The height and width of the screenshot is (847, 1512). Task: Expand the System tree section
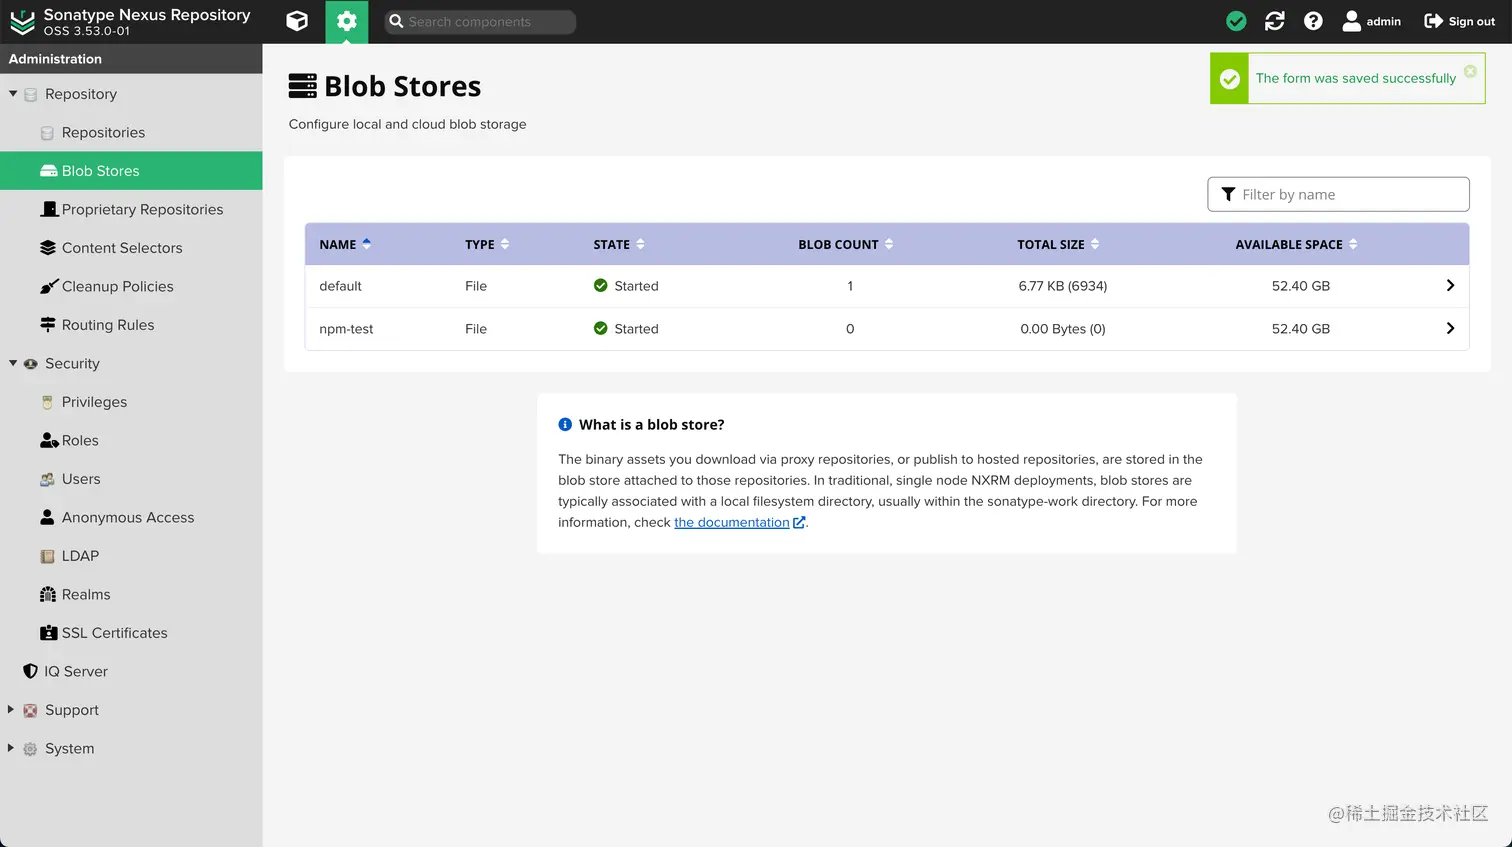[11, 748]
